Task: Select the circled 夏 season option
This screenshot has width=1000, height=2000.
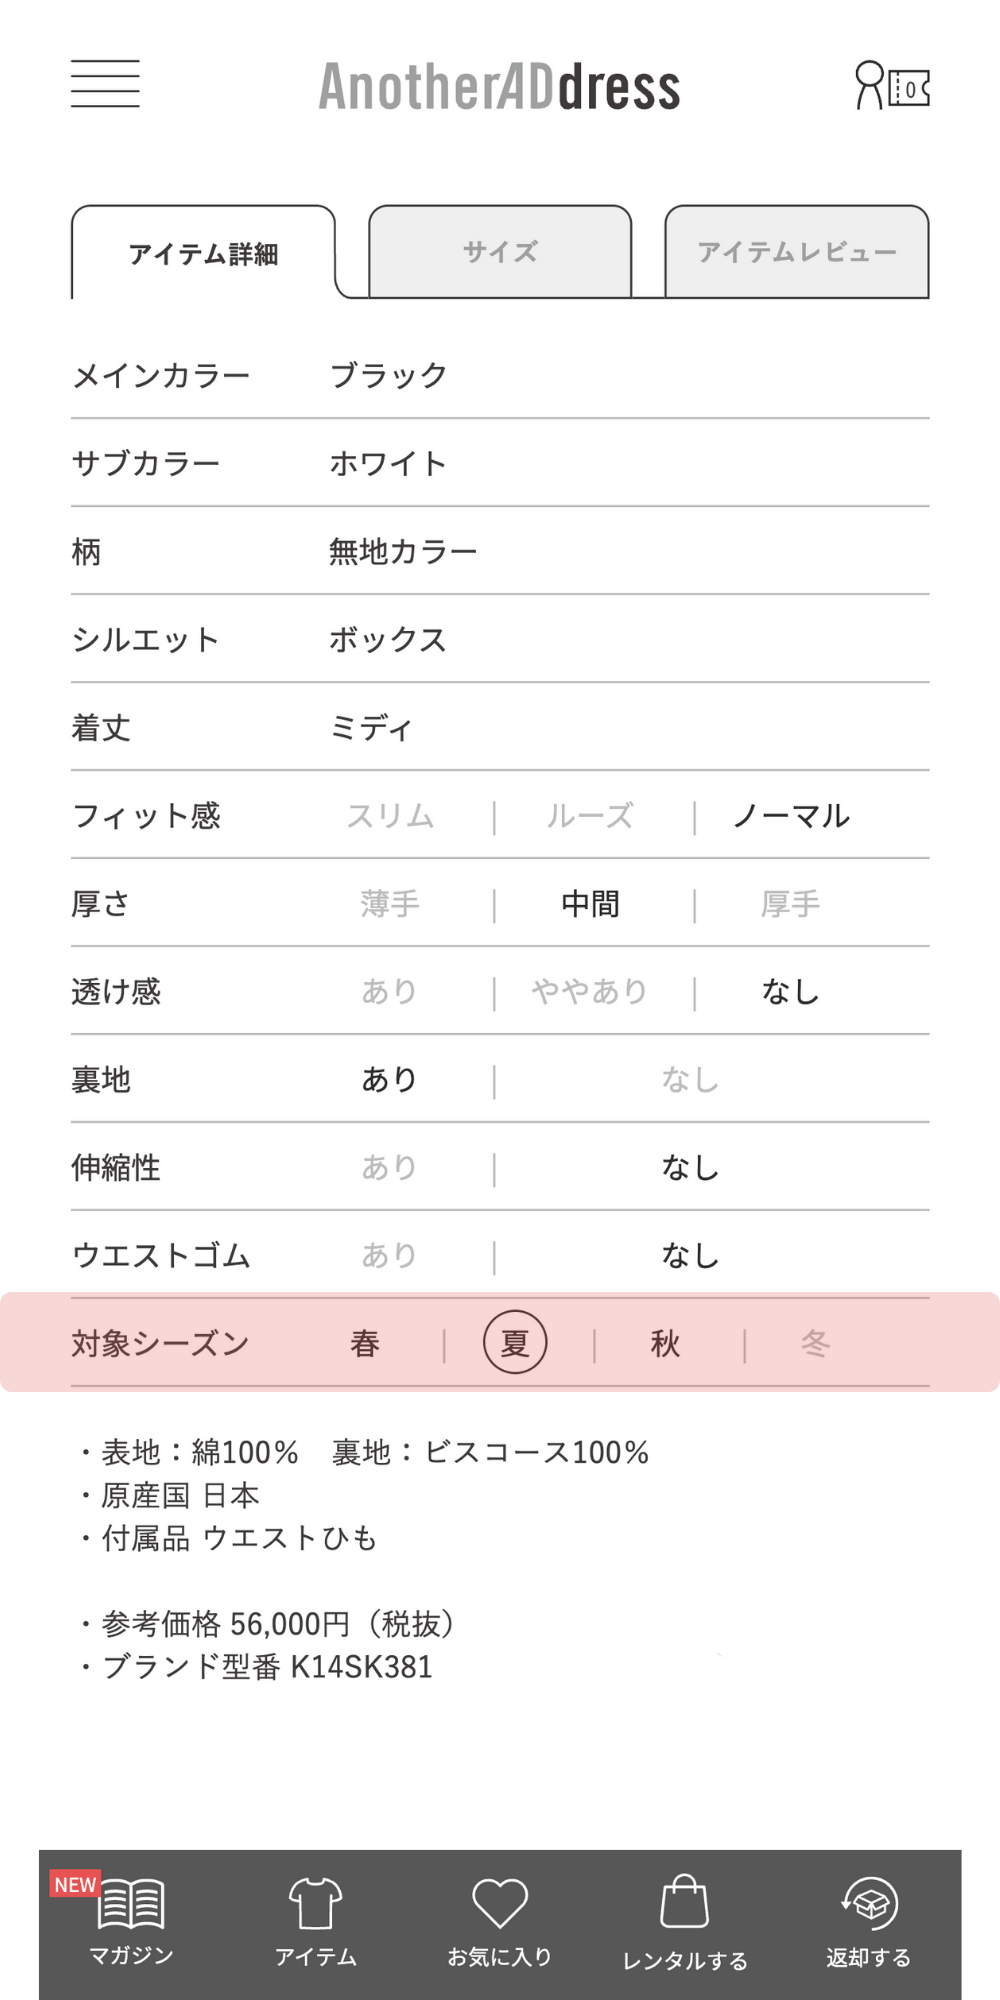Action: click(x=515, y=1342)
